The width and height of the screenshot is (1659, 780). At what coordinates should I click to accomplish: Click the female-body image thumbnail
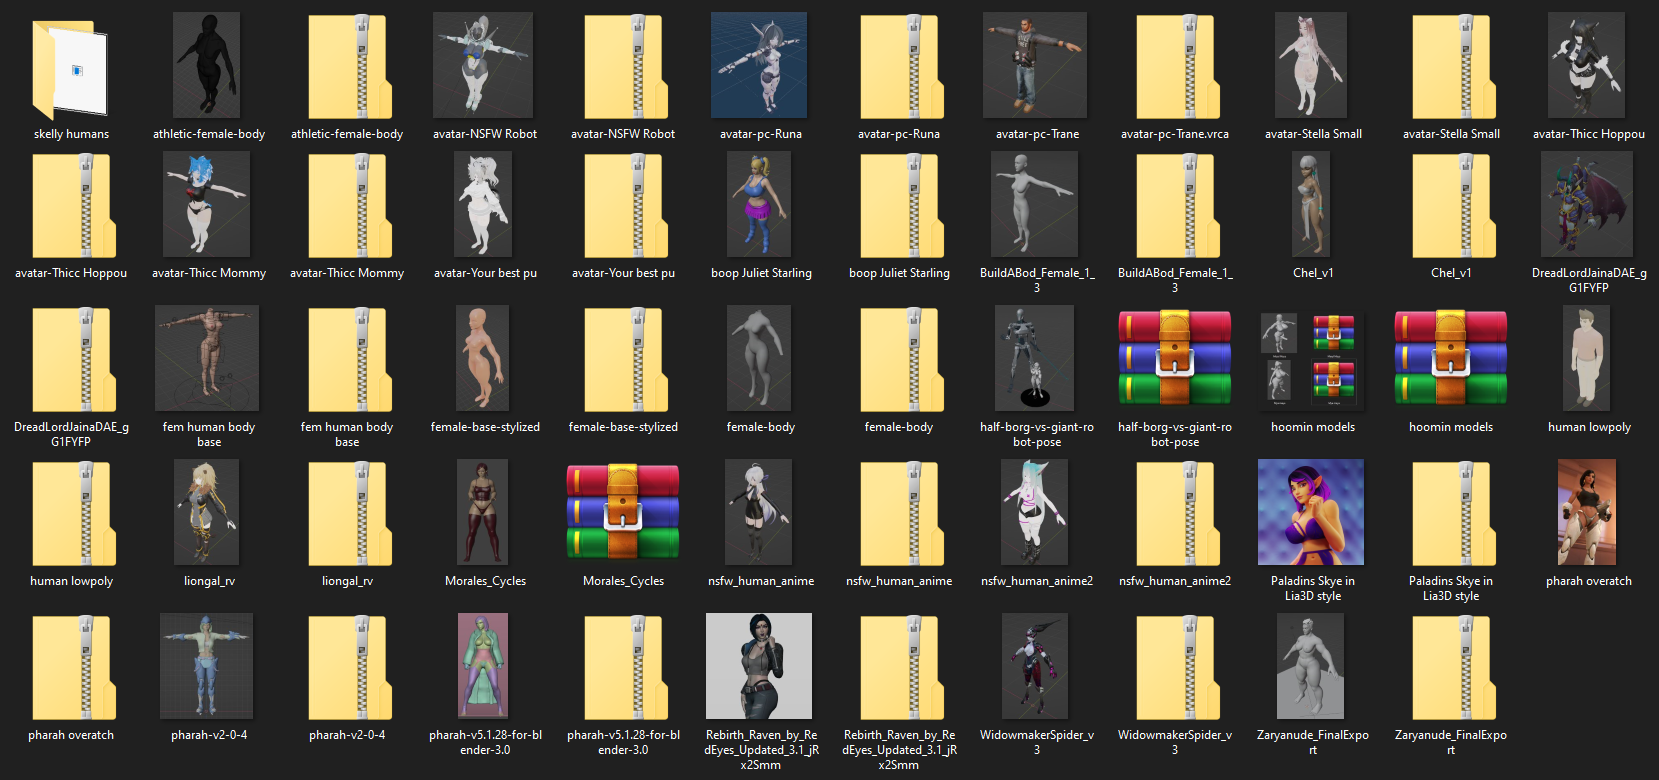point(759,358)
